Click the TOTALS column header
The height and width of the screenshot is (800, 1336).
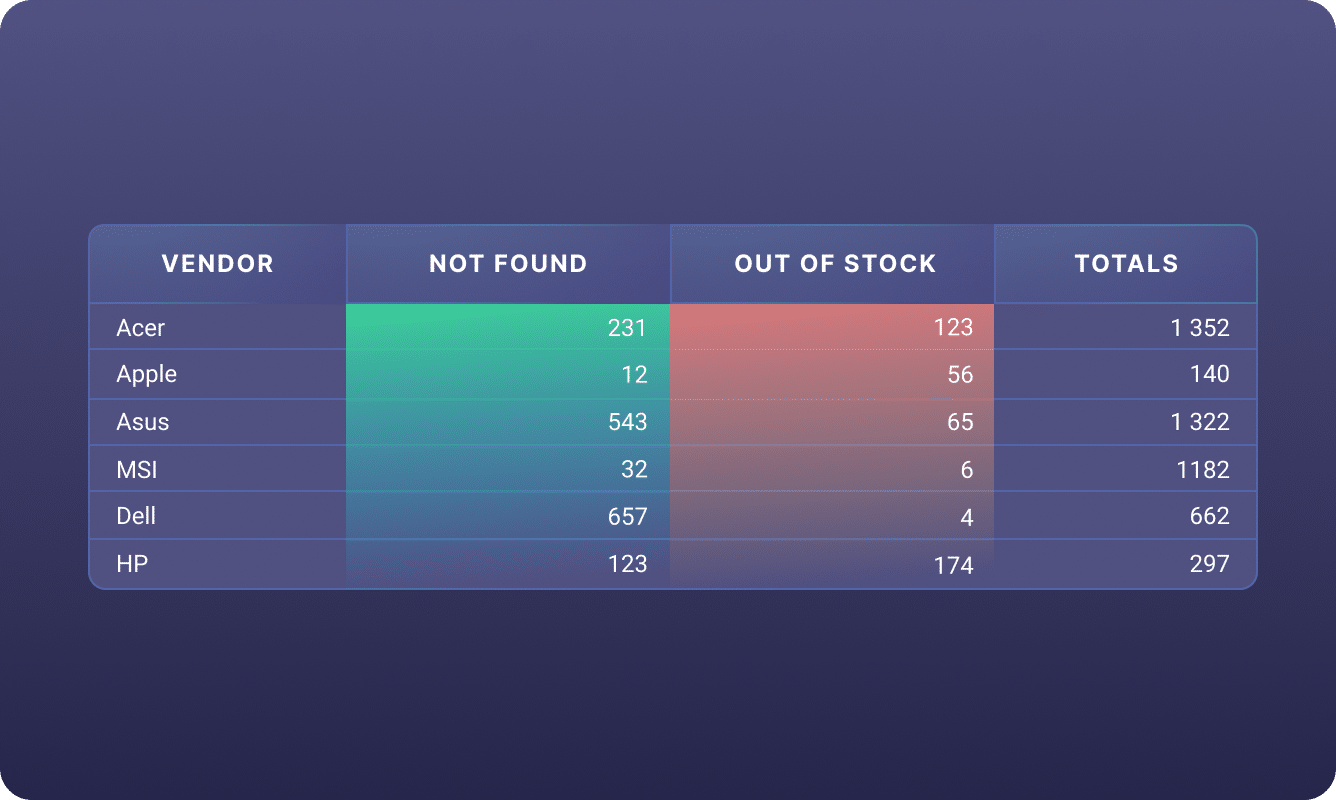[1126, 264]
